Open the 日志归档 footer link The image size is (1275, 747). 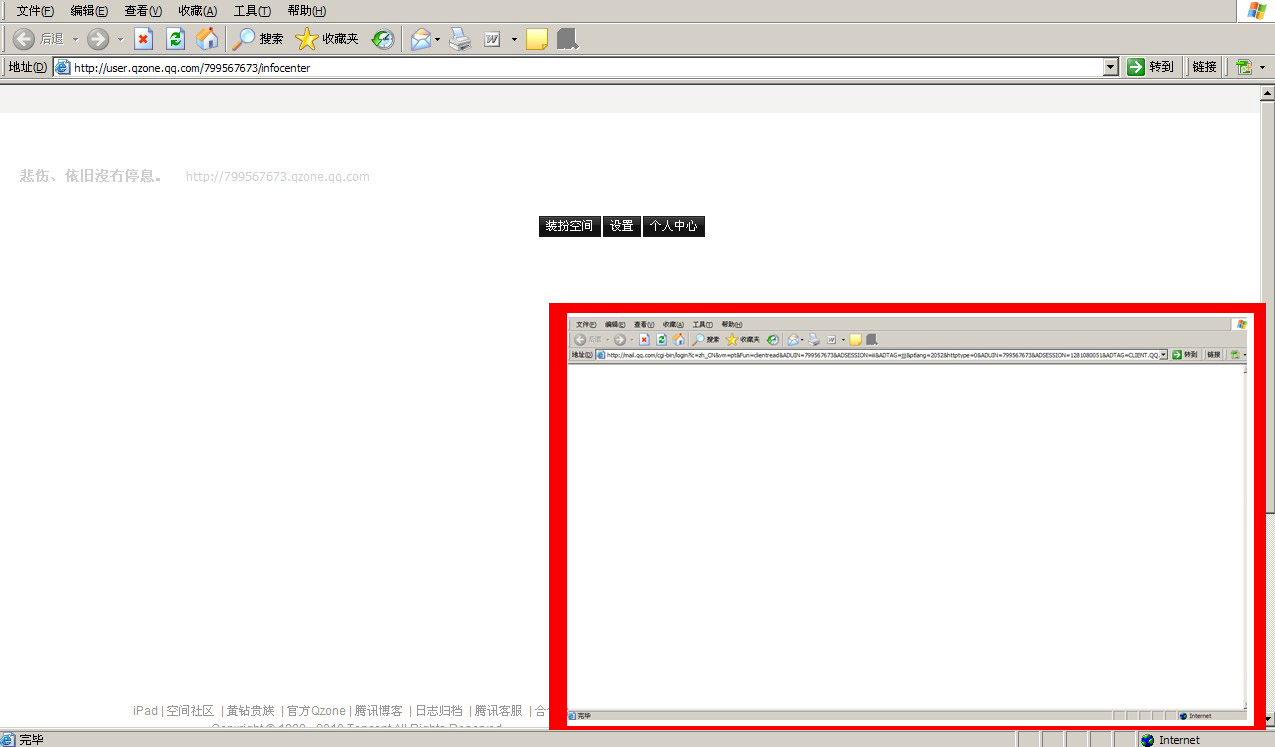coord(439,710)
